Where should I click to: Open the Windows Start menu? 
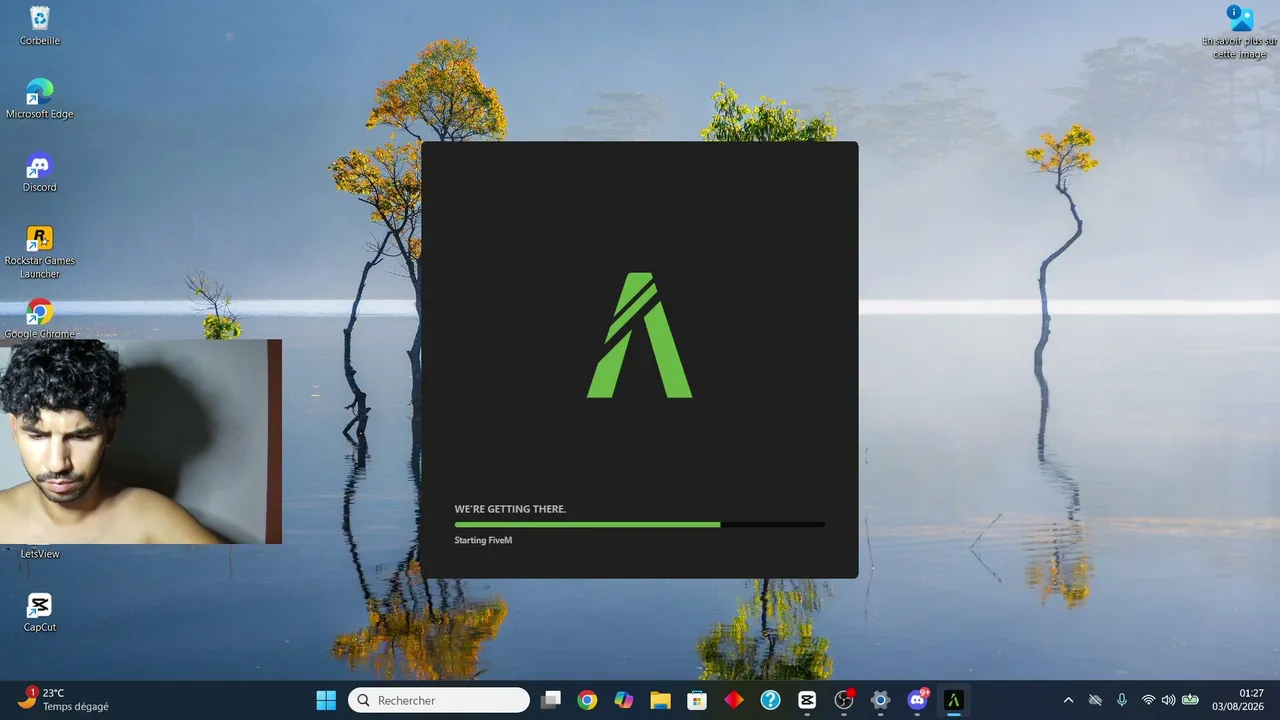tap(326, 700)
